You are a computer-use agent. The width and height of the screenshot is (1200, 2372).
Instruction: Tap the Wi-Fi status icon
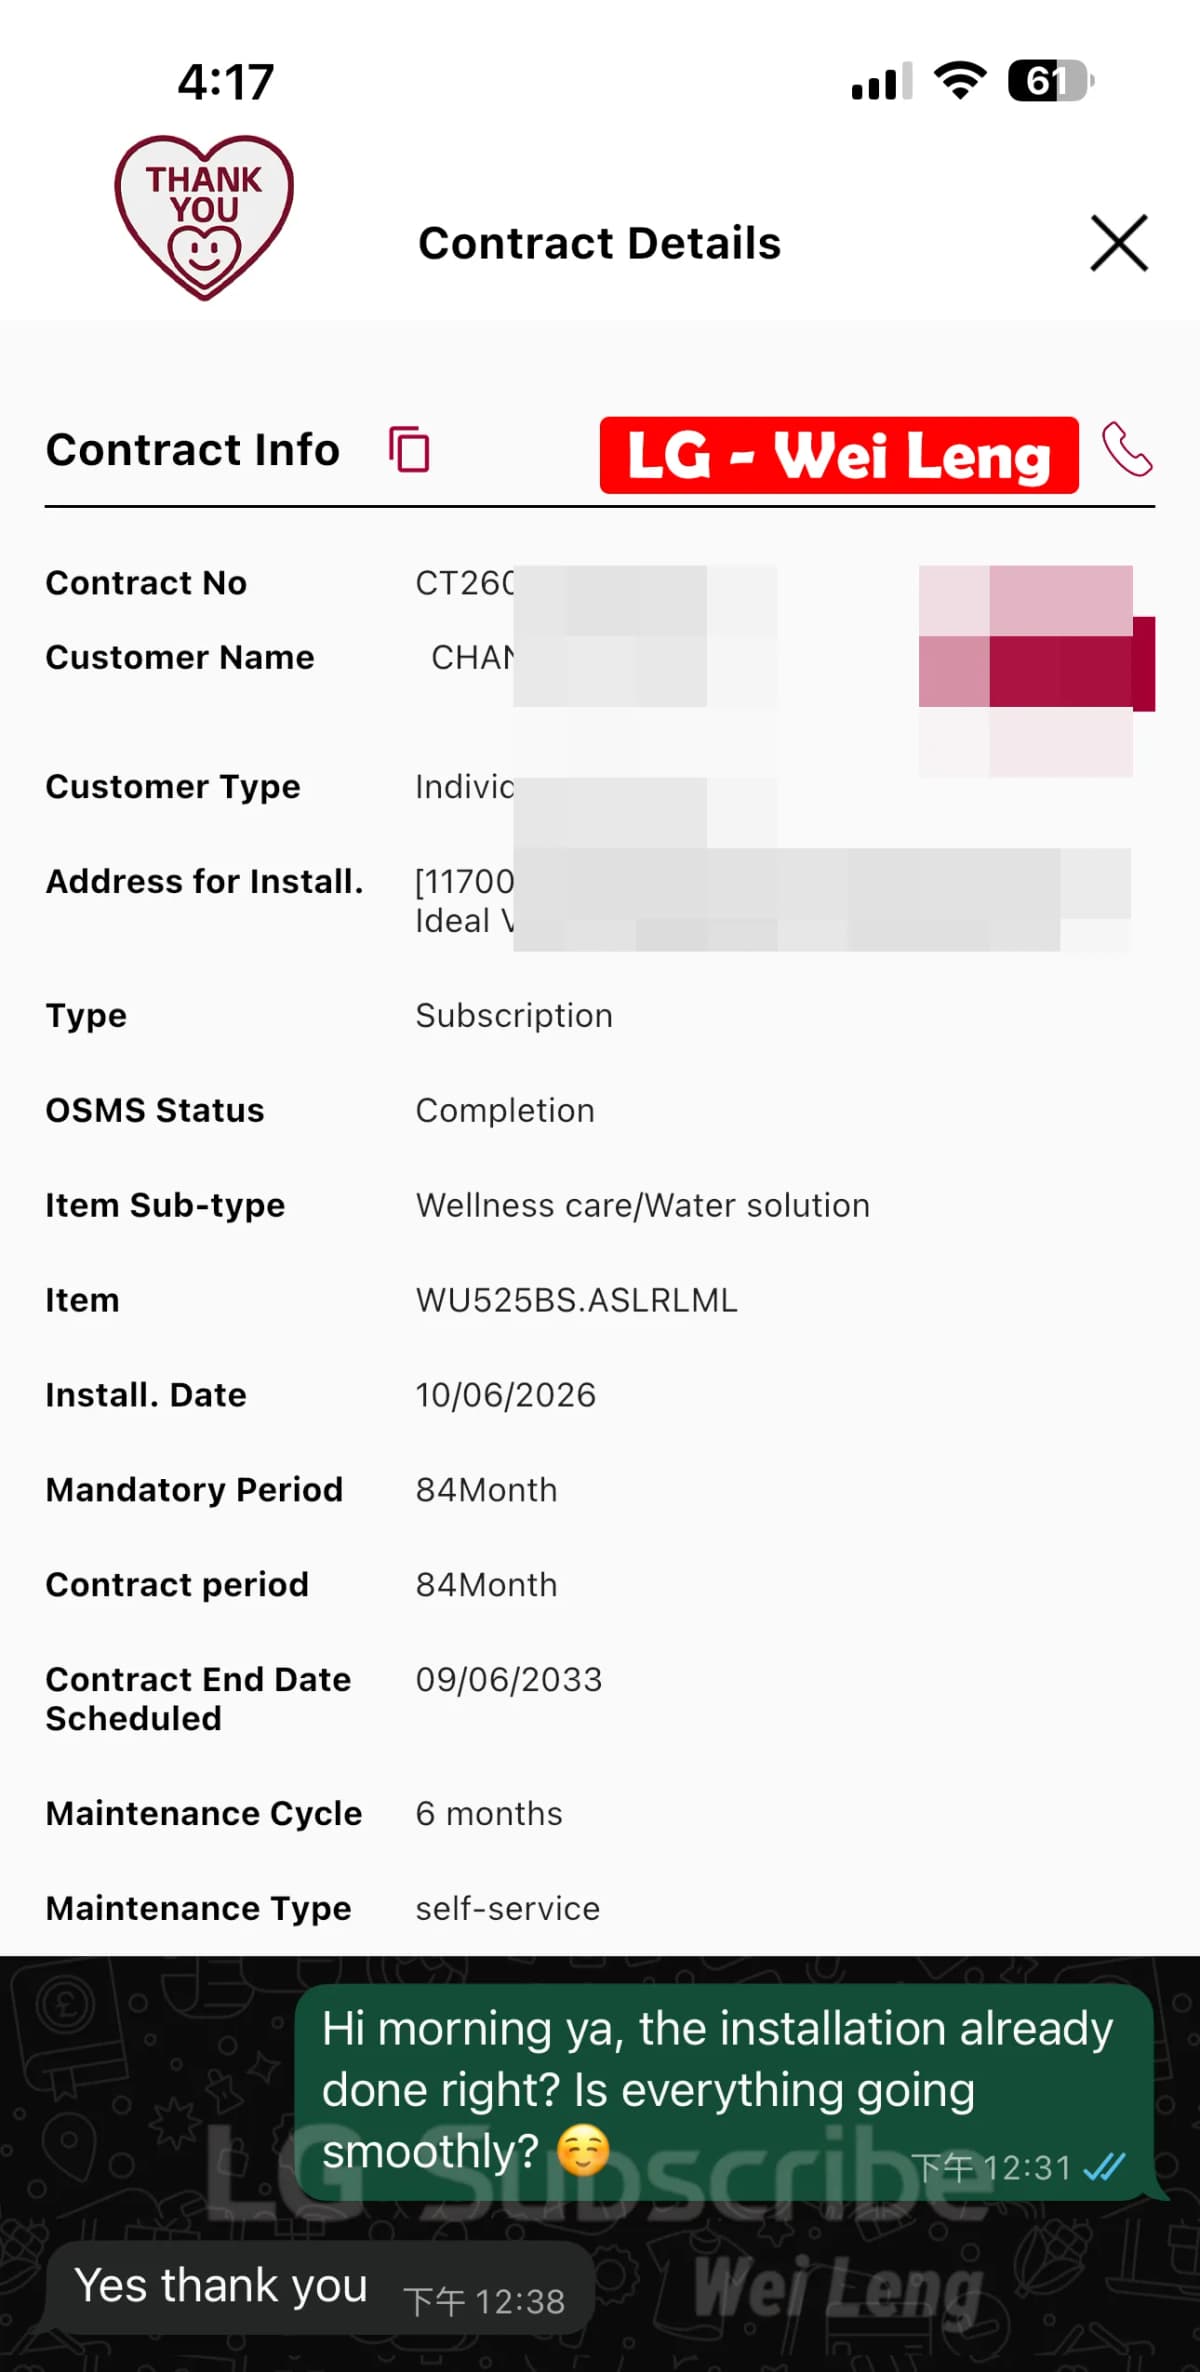click(960, 81)
